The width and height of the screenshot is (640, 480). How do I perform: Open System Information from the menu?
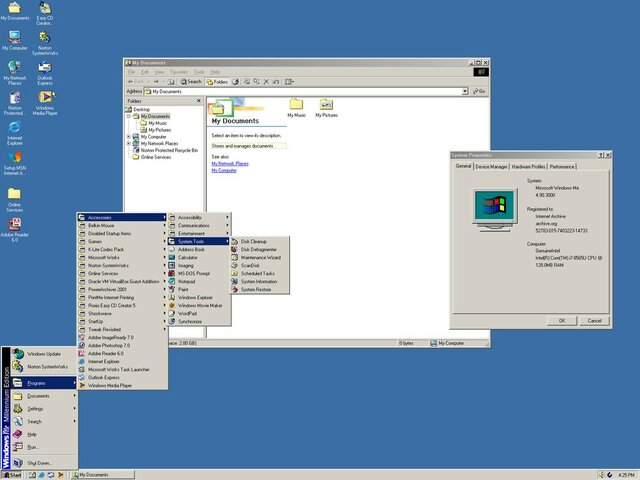(260, 282)
